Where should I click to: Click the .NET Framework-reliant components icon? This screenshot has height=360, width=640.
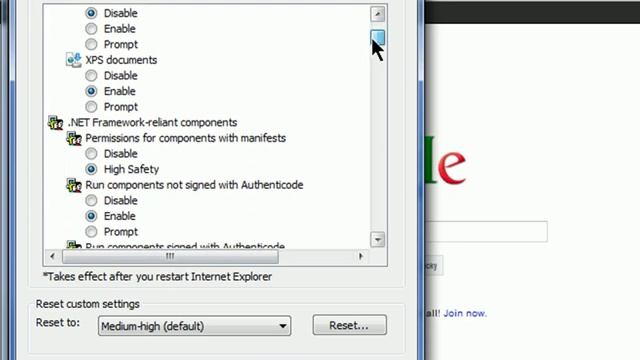(x=55, y=122)
